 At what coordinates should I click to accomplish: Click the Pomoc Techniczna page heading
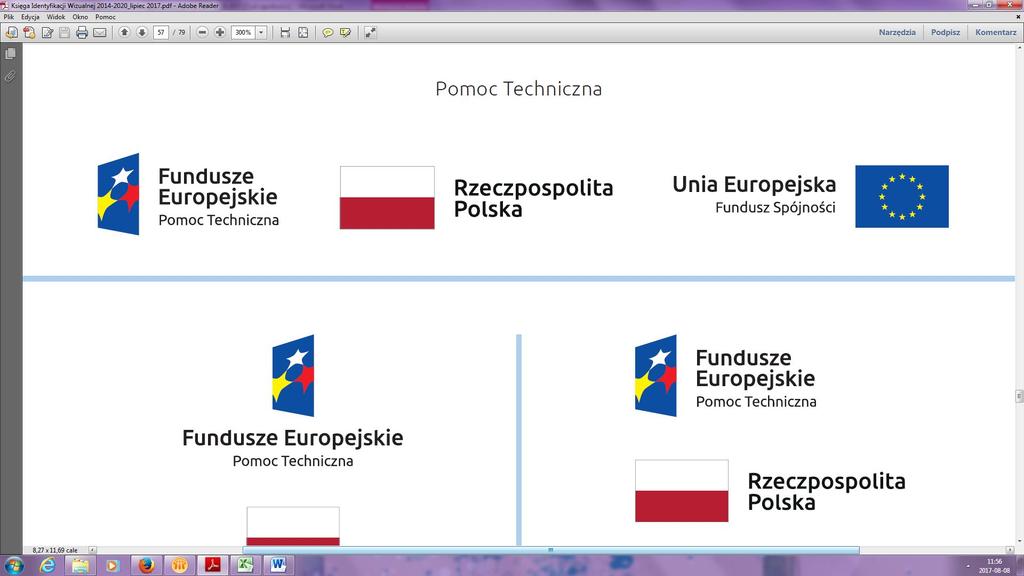[519, 89]
